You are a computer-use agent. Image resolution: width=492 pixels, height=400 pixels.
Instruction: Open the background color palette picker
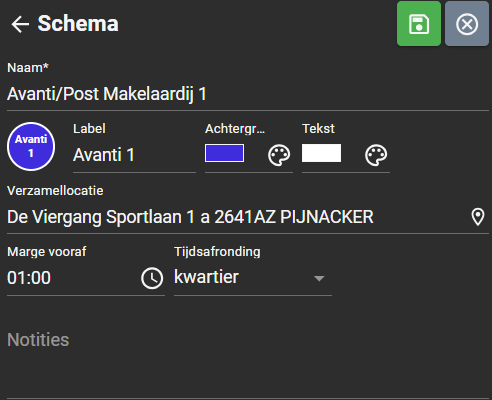279,155
